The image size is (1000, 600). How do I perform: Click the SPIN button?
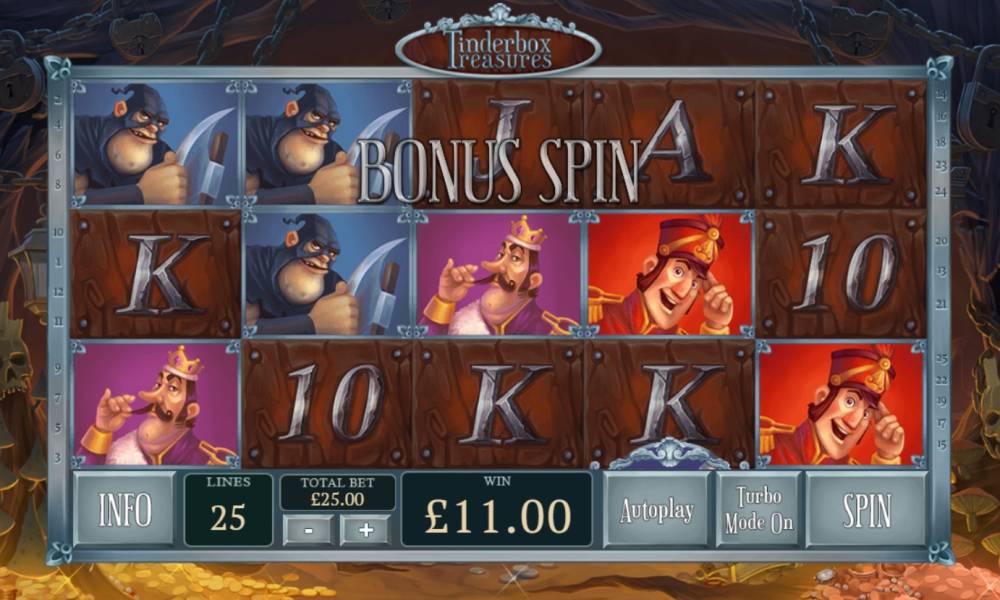[866, 509]
